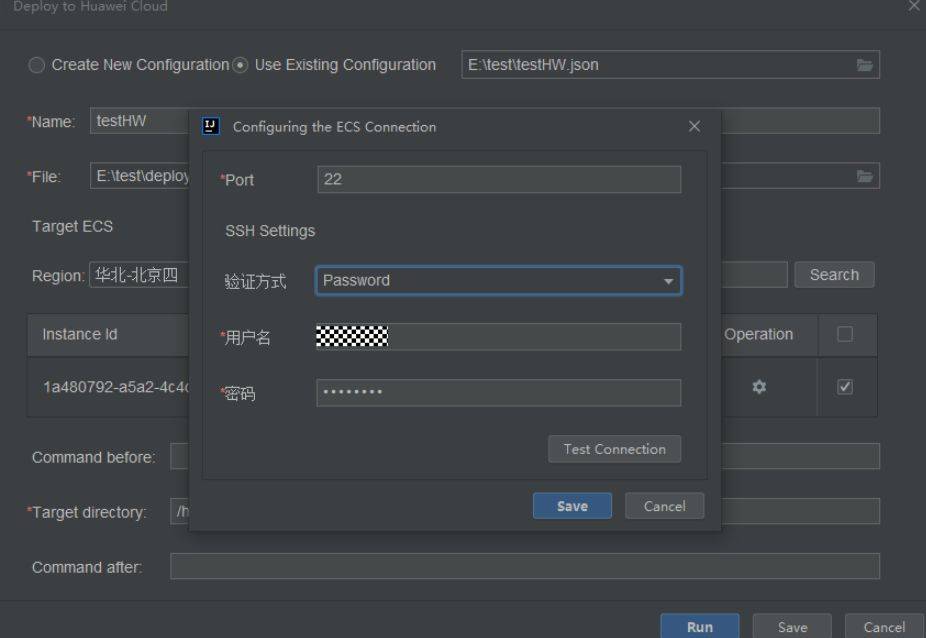Click the gear icon in the Operation column

pos(759,387)
